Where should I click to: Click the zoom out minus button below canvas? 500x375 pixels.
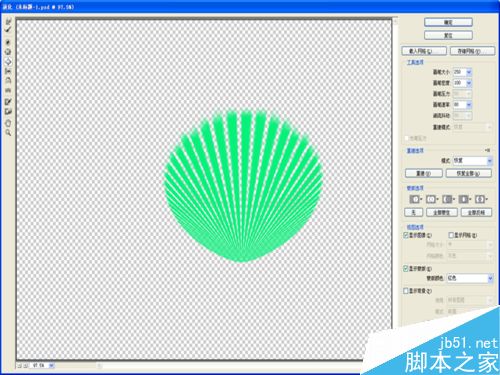(19, 366)
